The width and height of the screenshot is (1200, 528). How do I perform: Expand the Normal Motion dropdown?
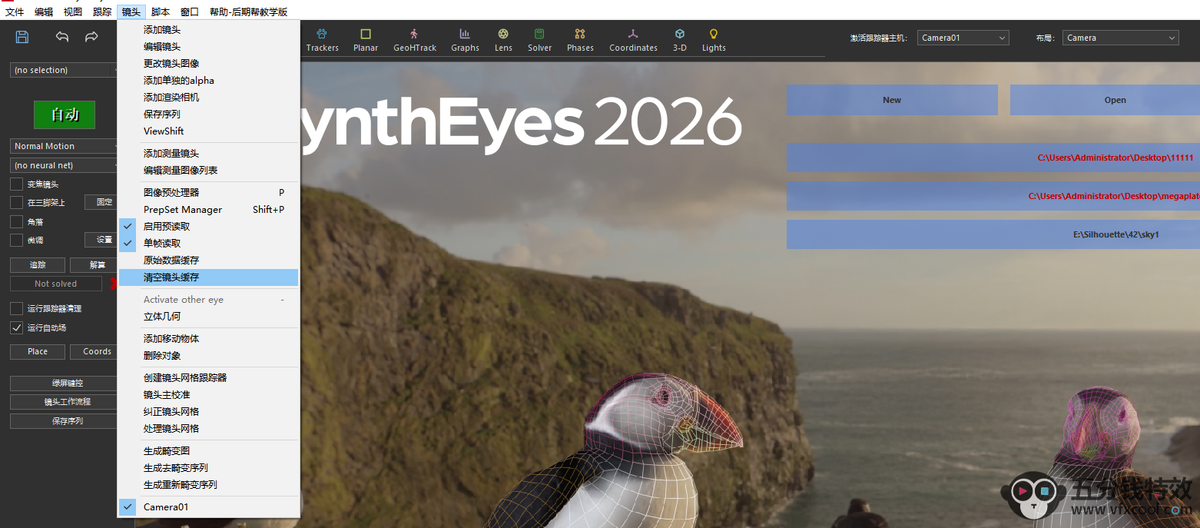click(x=63, y=146)
